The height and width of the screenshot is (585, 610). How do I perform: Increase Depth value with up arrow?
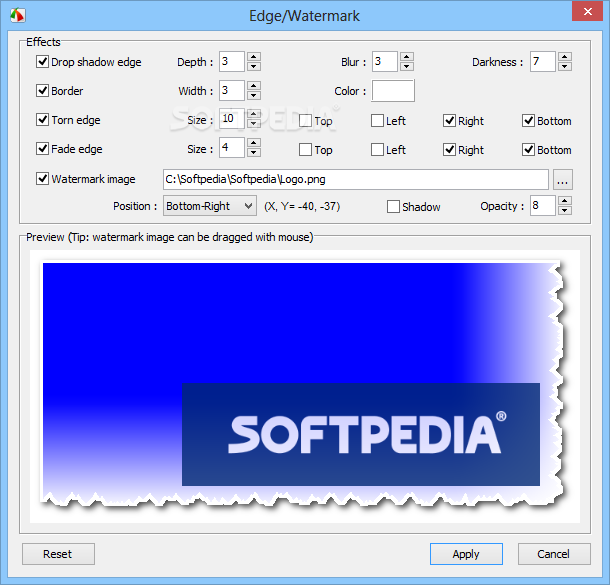coord(254,57)
